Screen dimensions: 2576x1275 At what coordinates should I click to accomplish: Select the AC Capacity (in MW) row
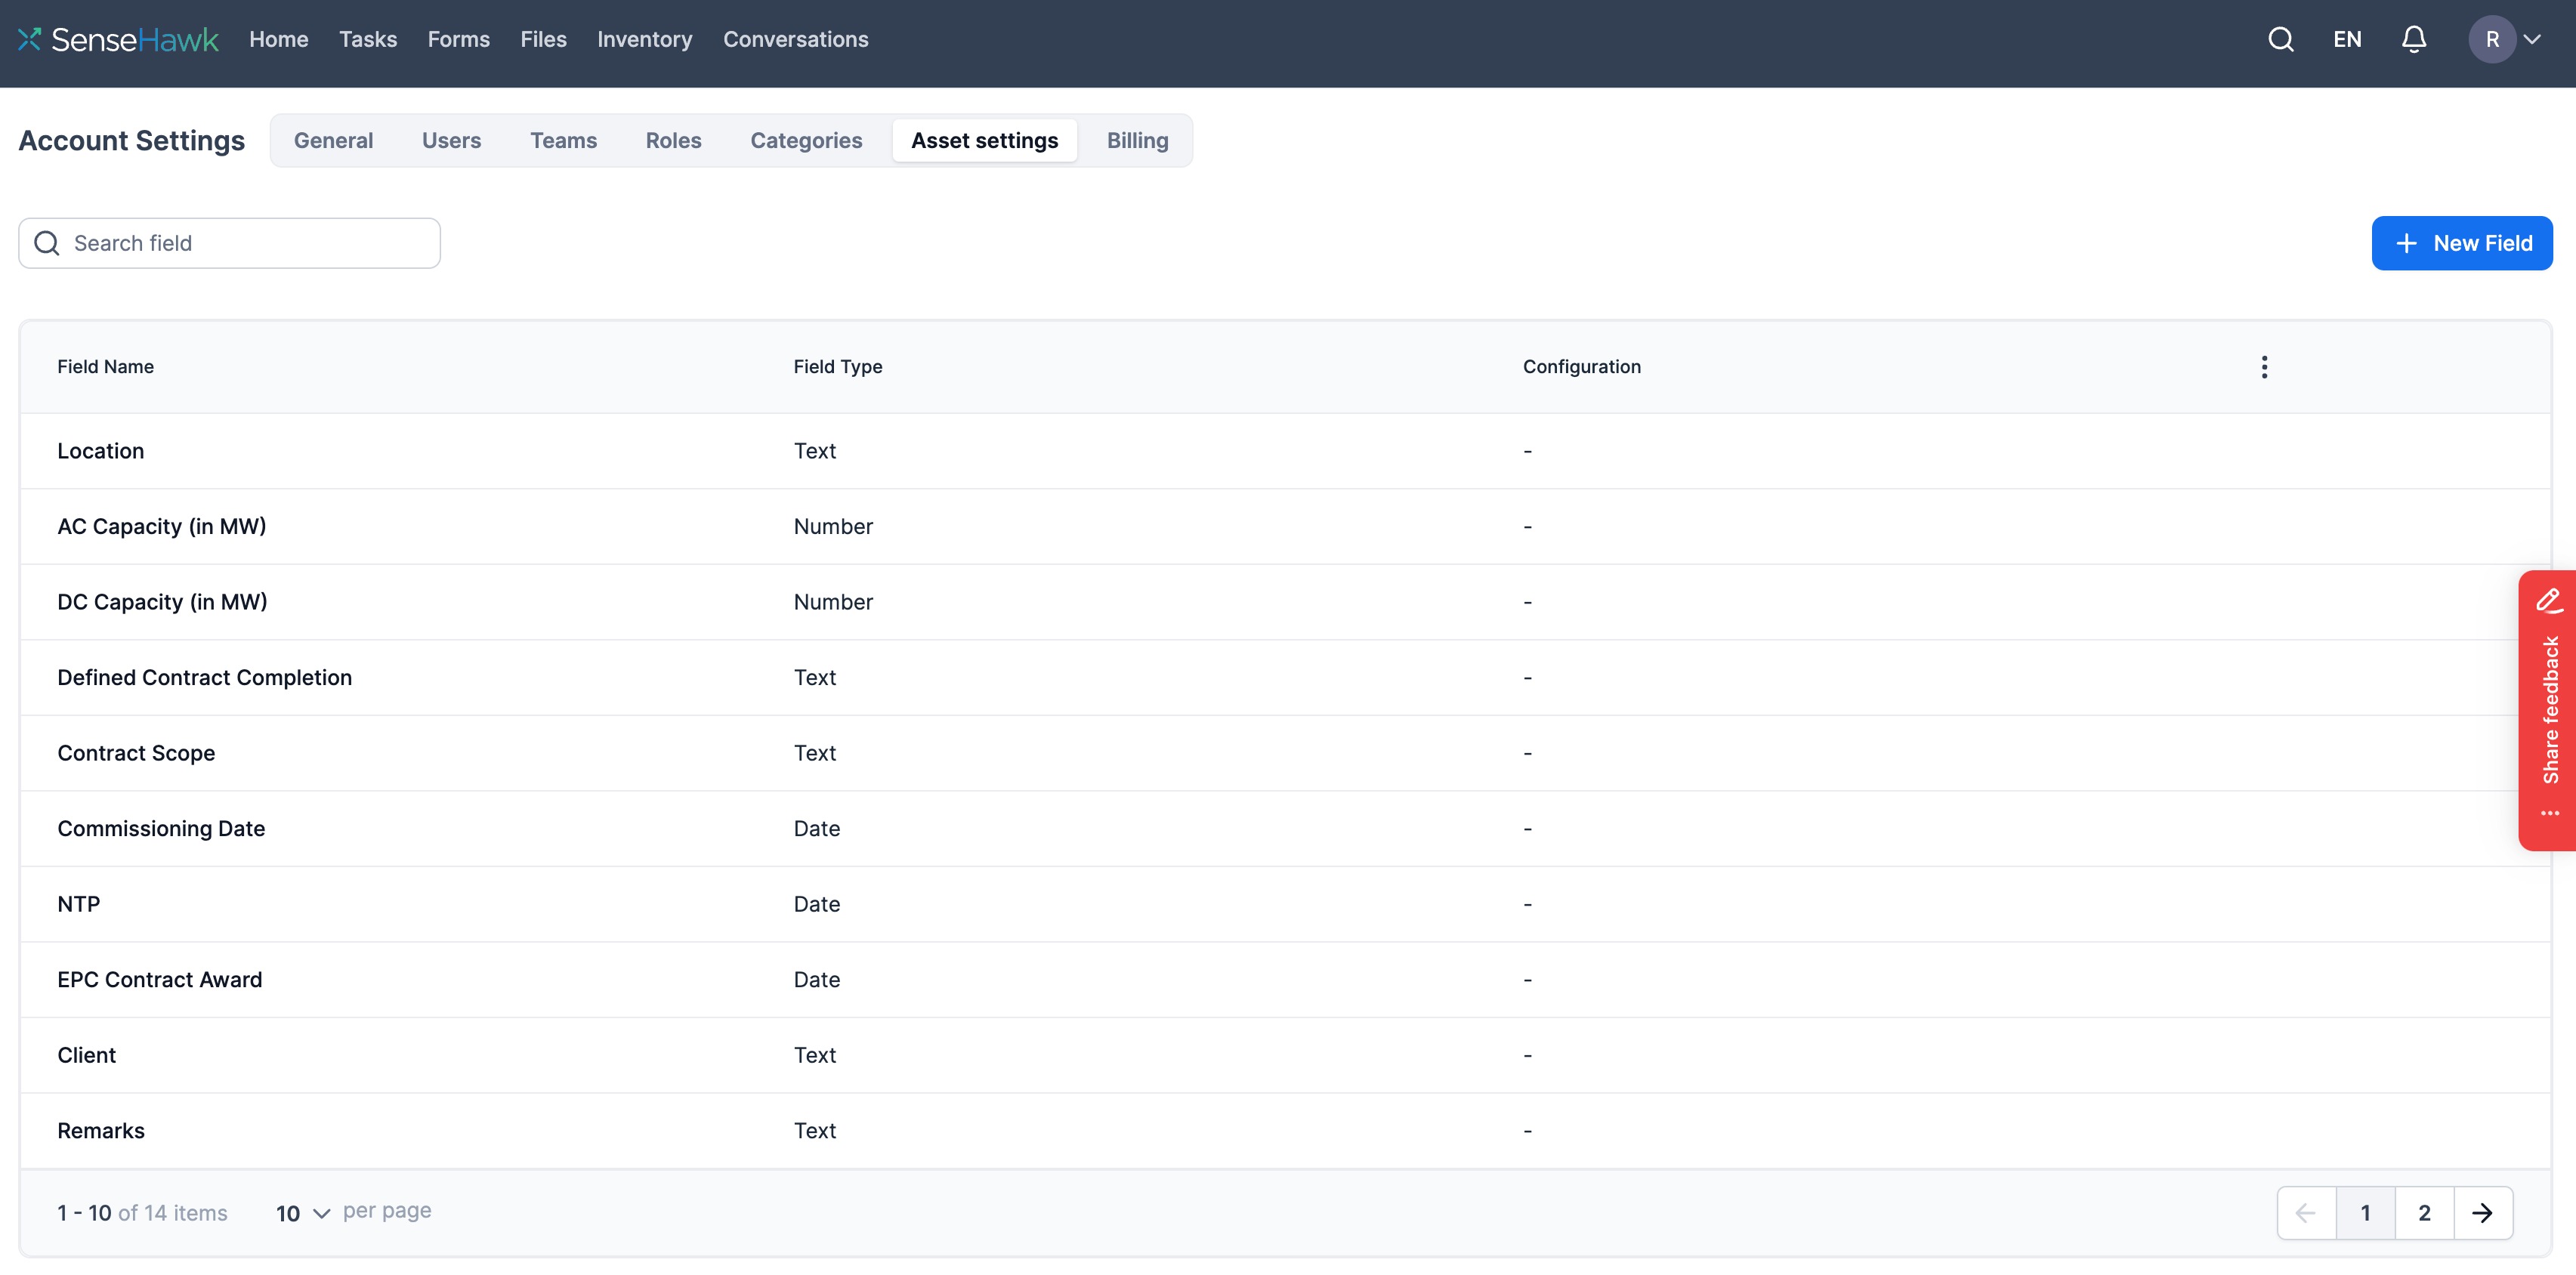point(1285,526)
